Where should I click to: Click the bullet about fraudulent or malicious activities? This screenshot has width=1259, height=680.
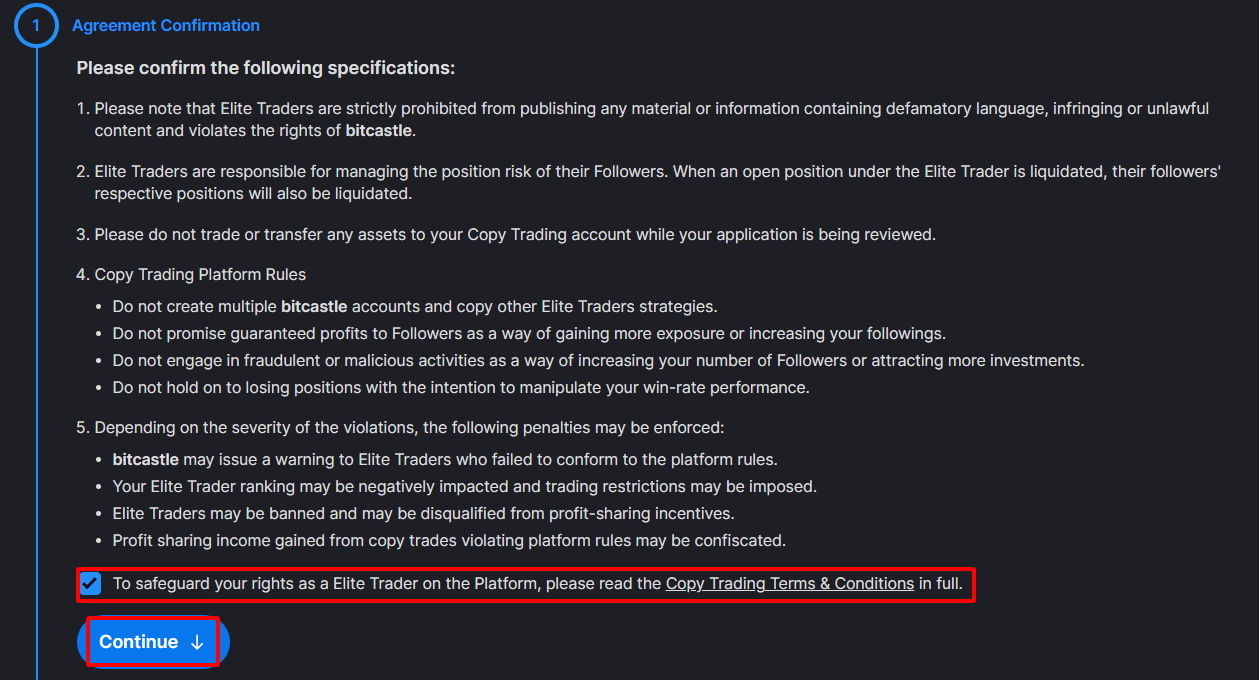pos(598,360)
